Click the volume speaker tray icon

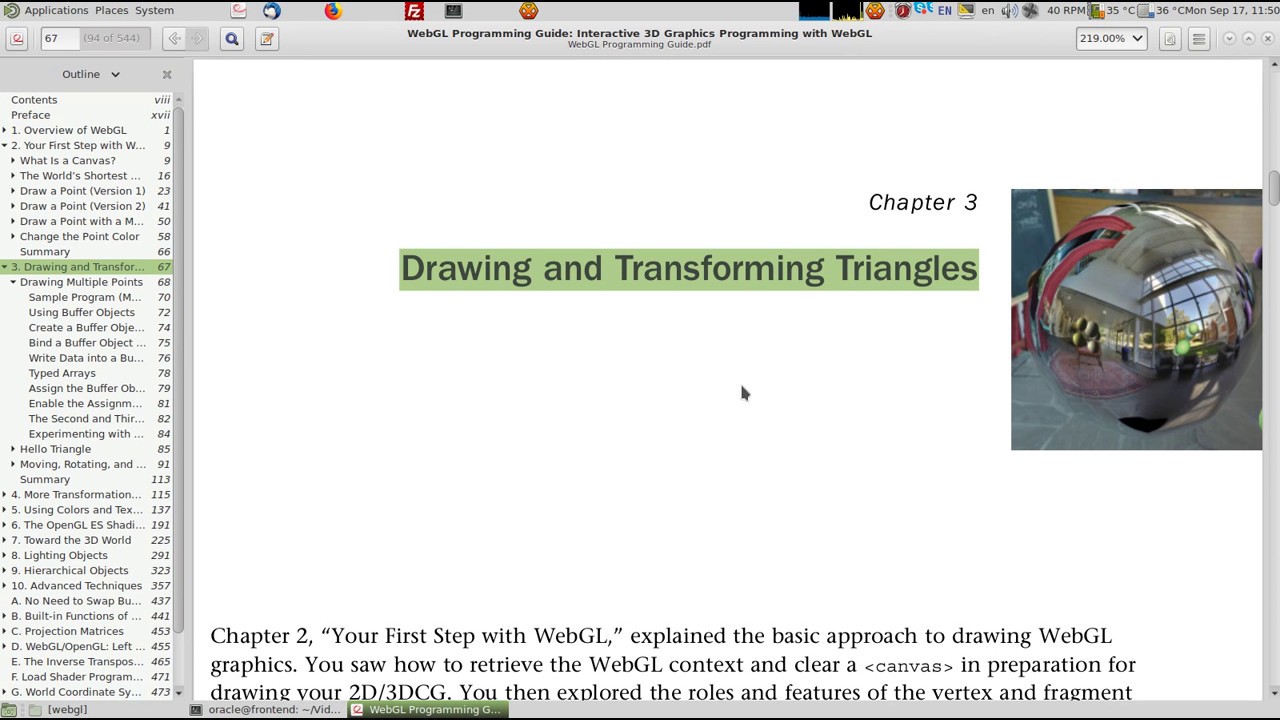click(x=1009, y=10)
